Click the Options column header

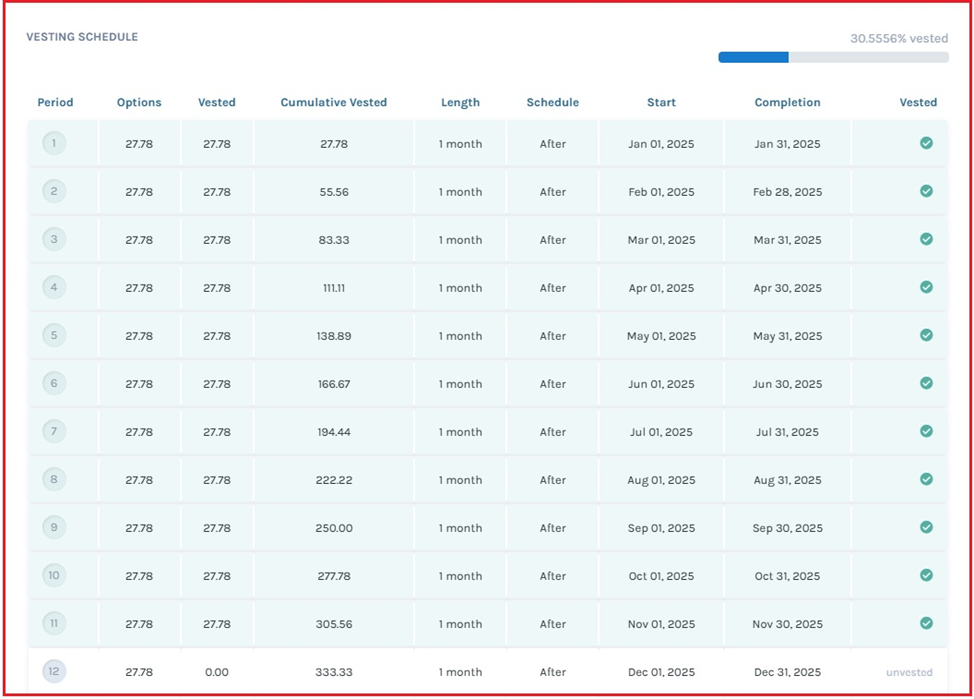[139, 102]
